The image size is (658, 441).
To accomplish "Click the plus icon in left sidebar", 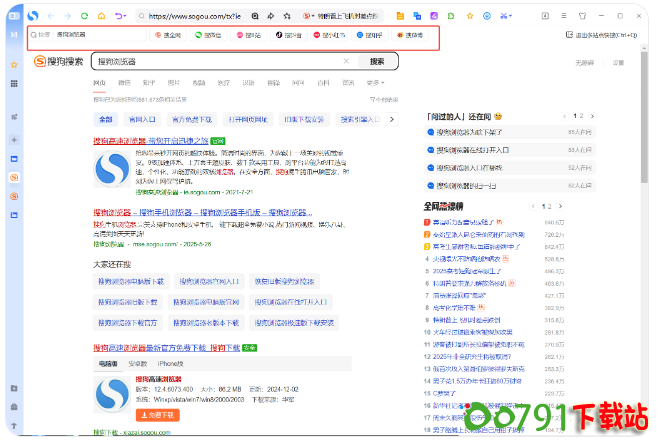I will click(x=14, y=139).
